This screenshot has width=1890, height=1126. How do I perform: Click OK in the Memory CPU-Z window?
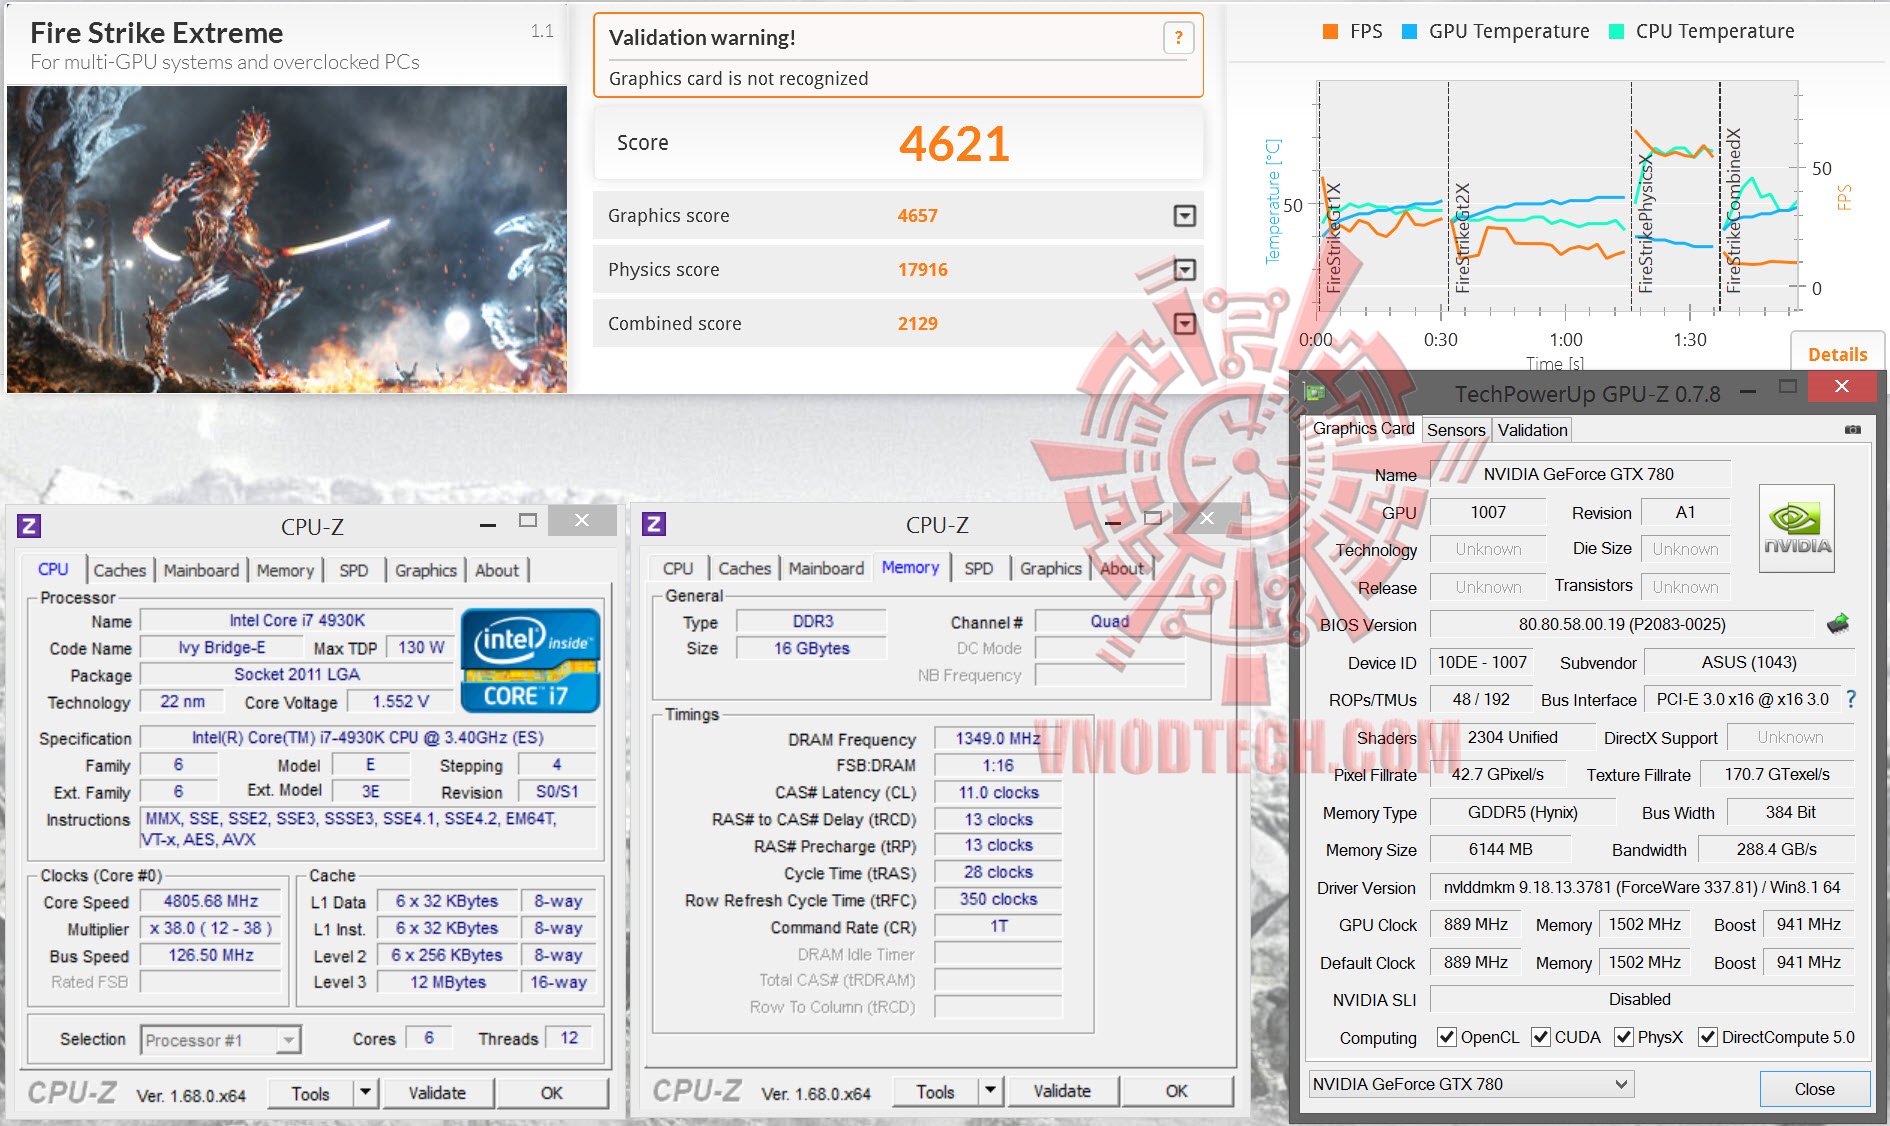point(1177,1091)
